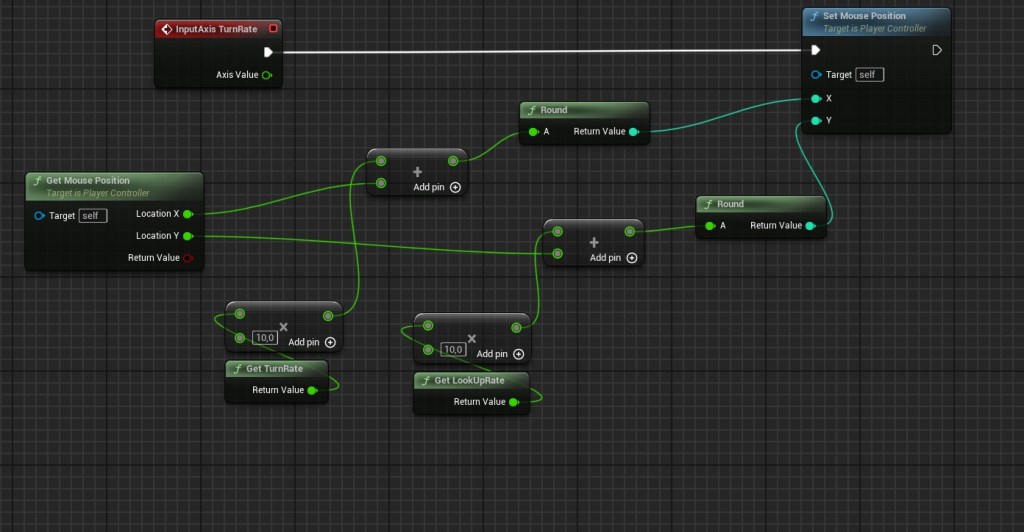
Task: Click the Y input pin on Set Mouse Position
Action: pos(816,121)
